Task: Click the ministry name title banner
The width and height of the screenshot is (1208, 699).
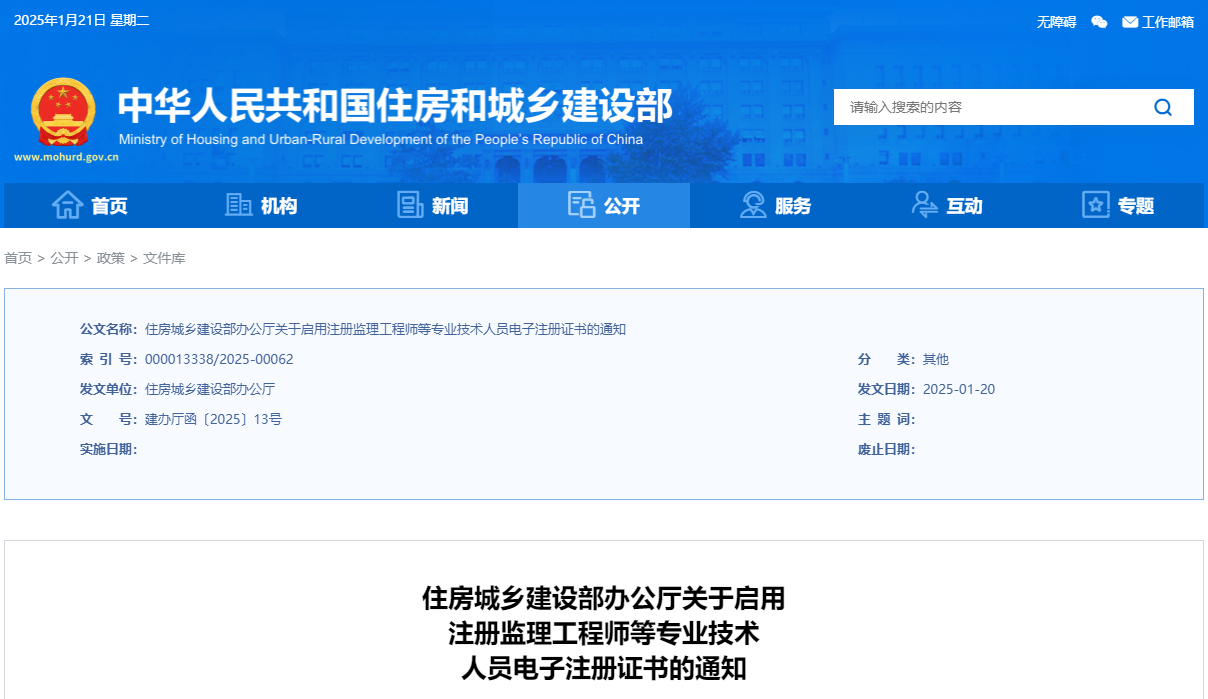Action: [395, 105]
